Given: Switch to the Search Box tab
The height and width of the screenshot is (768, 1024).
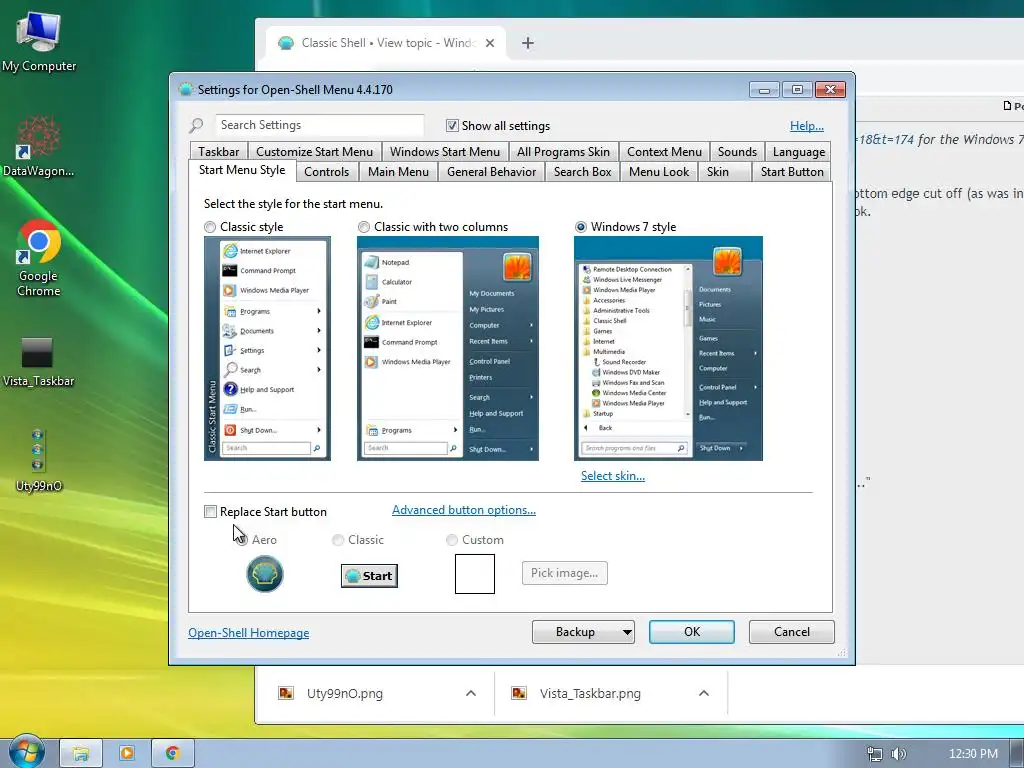Looking at the screenshot, I should point(583,172).
